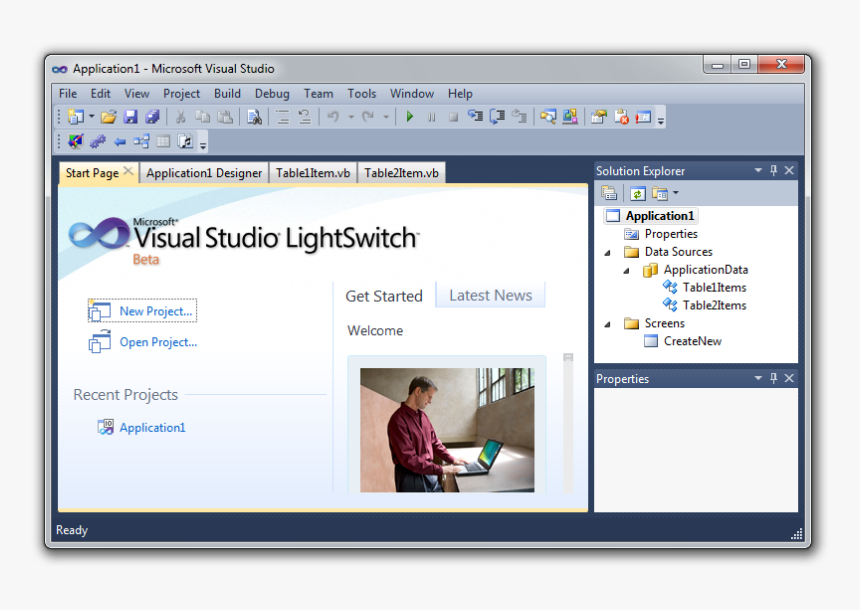Click the clipboard with red X icon
The image size is (860, 610).
tap(621, 116)
